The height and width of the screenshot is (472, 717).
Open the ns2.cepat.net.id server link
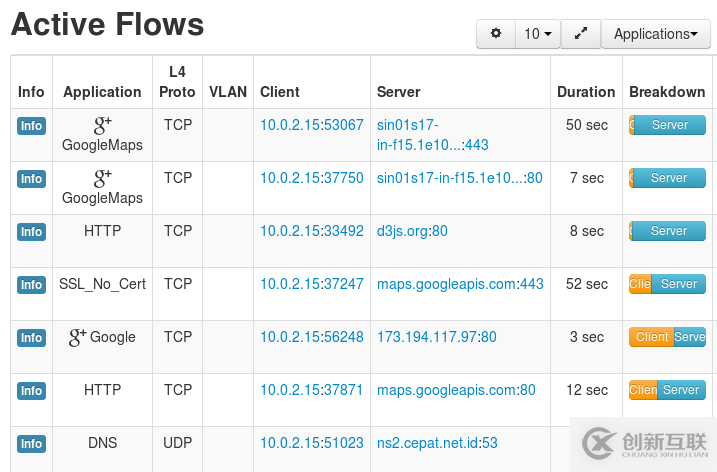tap(428, 443)
